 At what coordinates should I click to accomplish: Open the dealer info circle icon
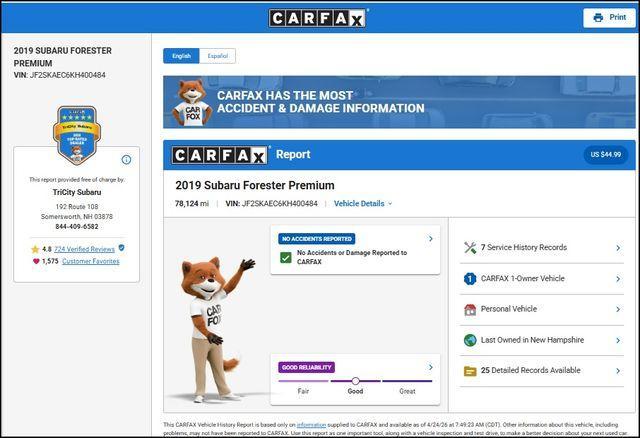click(127, 160)
